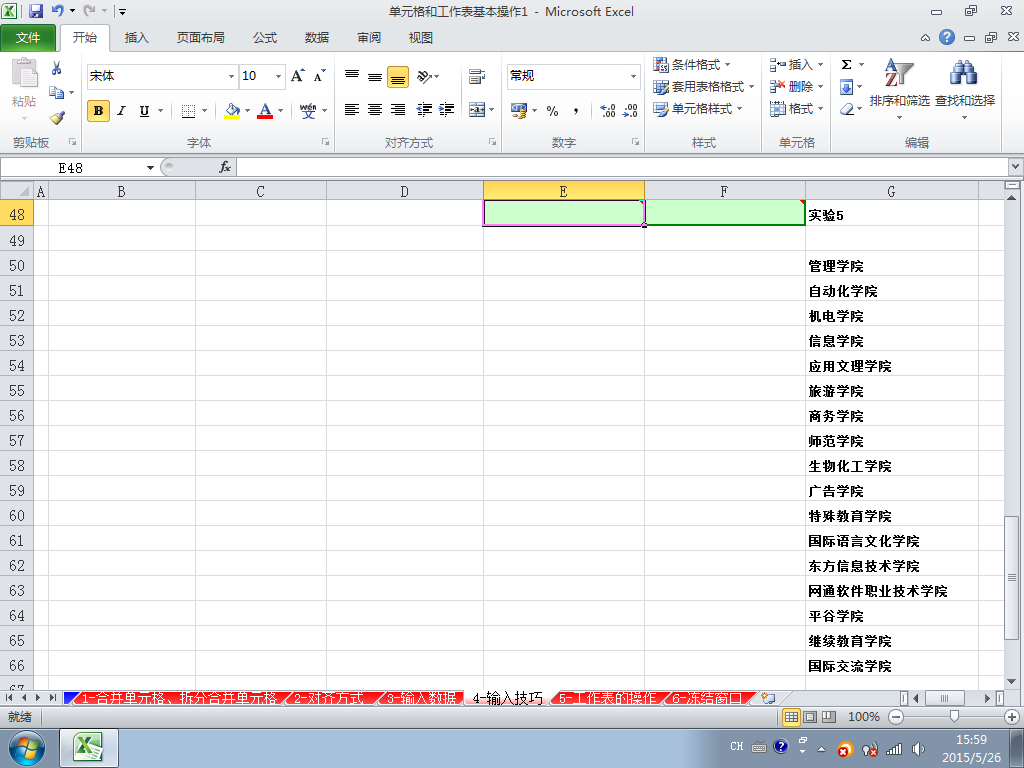Open the Name Box dropdown arrow
The height and width of the screenshot is (768, 1024).
tap(150, 168)
